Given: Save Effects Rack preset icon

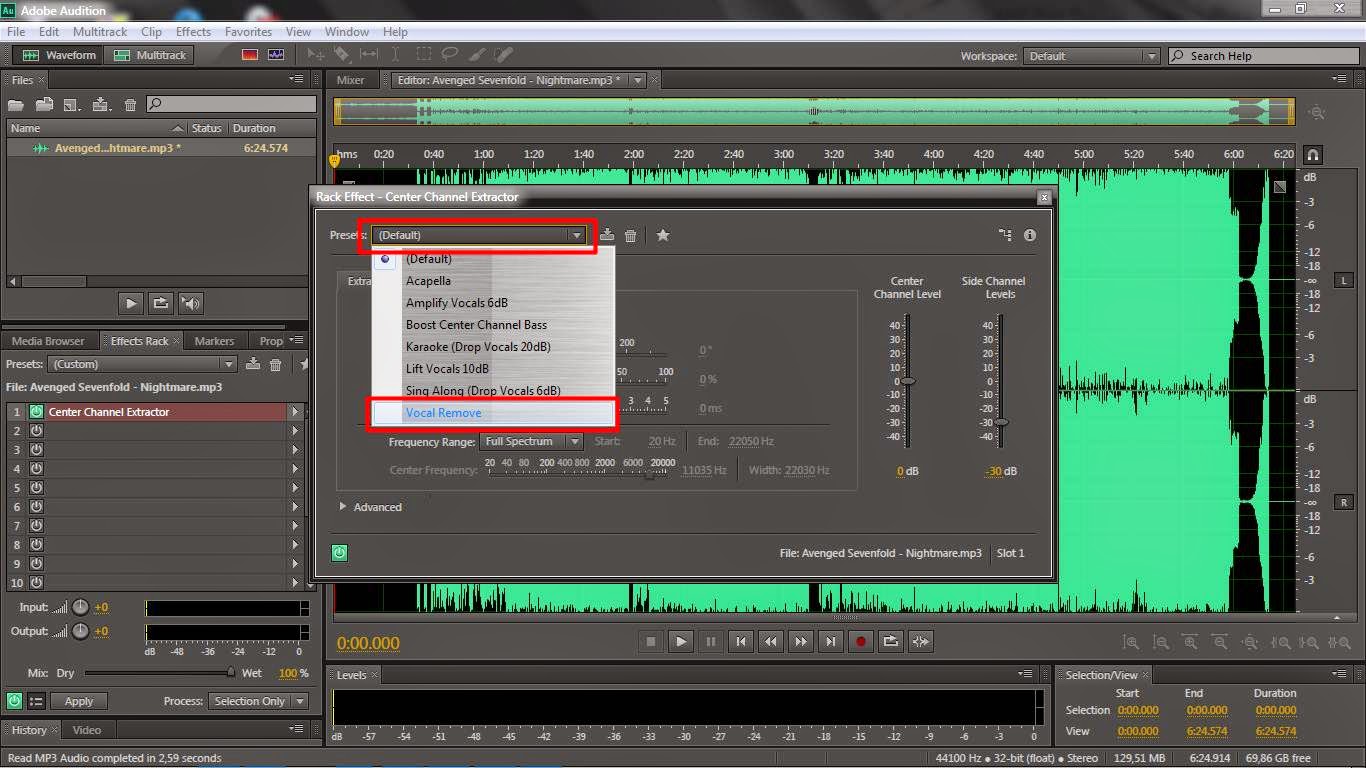Looking at the screenshot, I should 254,364.
